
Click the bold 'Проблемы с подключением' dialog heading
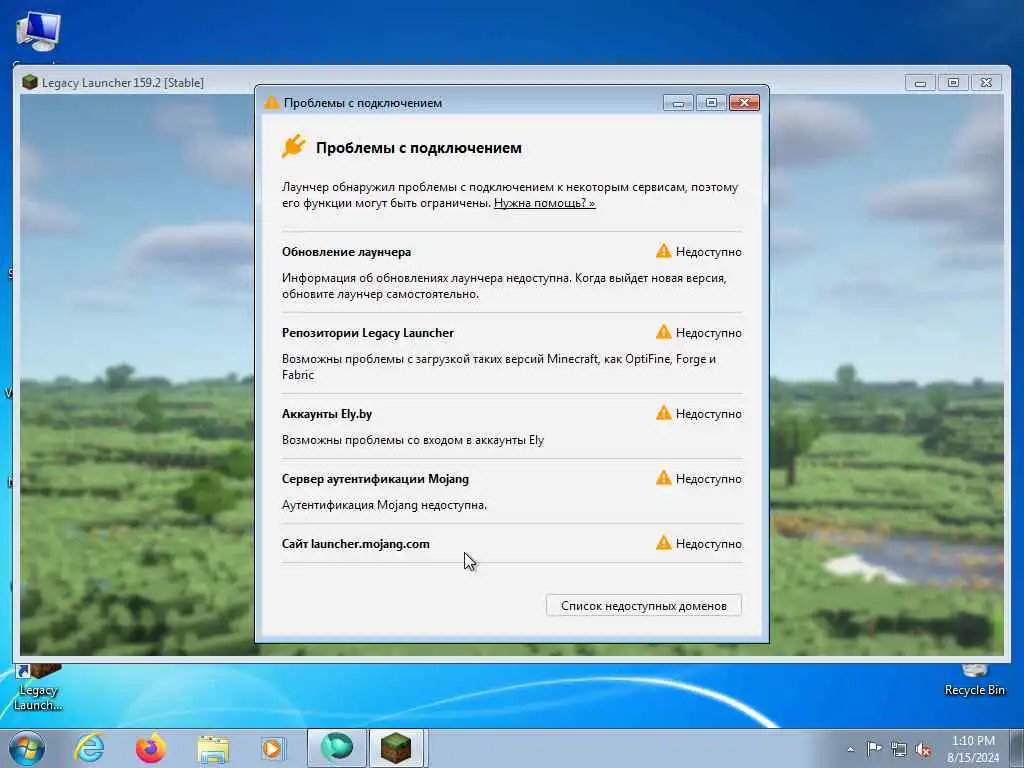tap(419, 148)
